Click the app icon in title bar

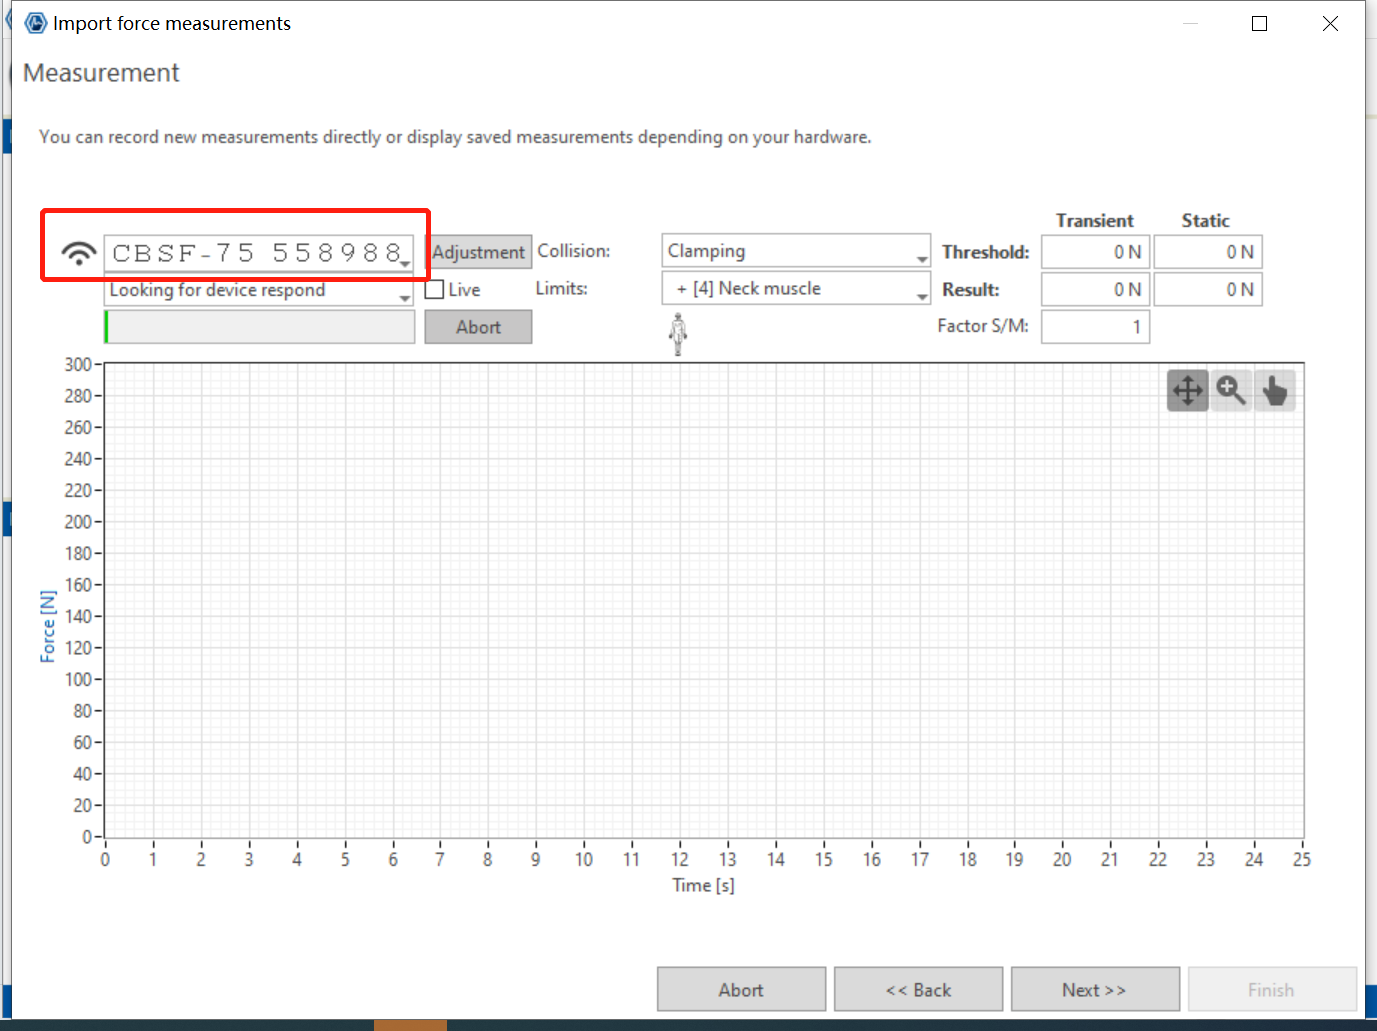click(36, 23)
